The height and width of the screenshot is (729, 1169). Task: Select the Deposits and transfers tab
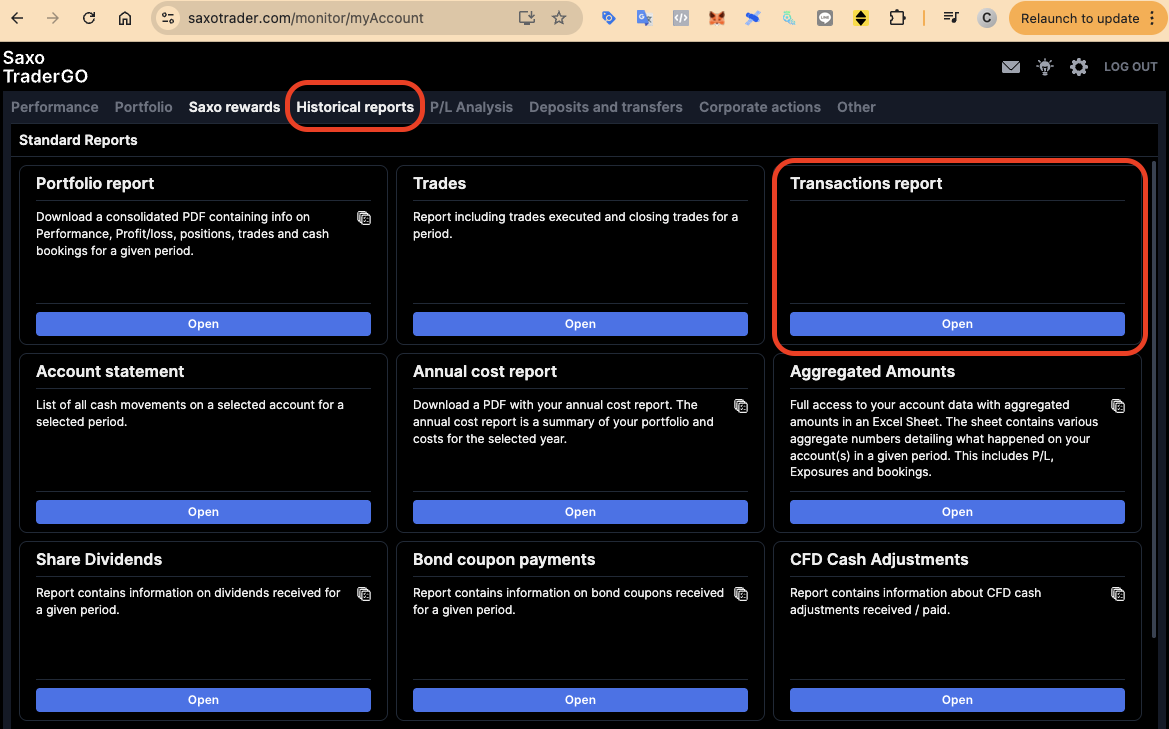[x=606, y=107]
